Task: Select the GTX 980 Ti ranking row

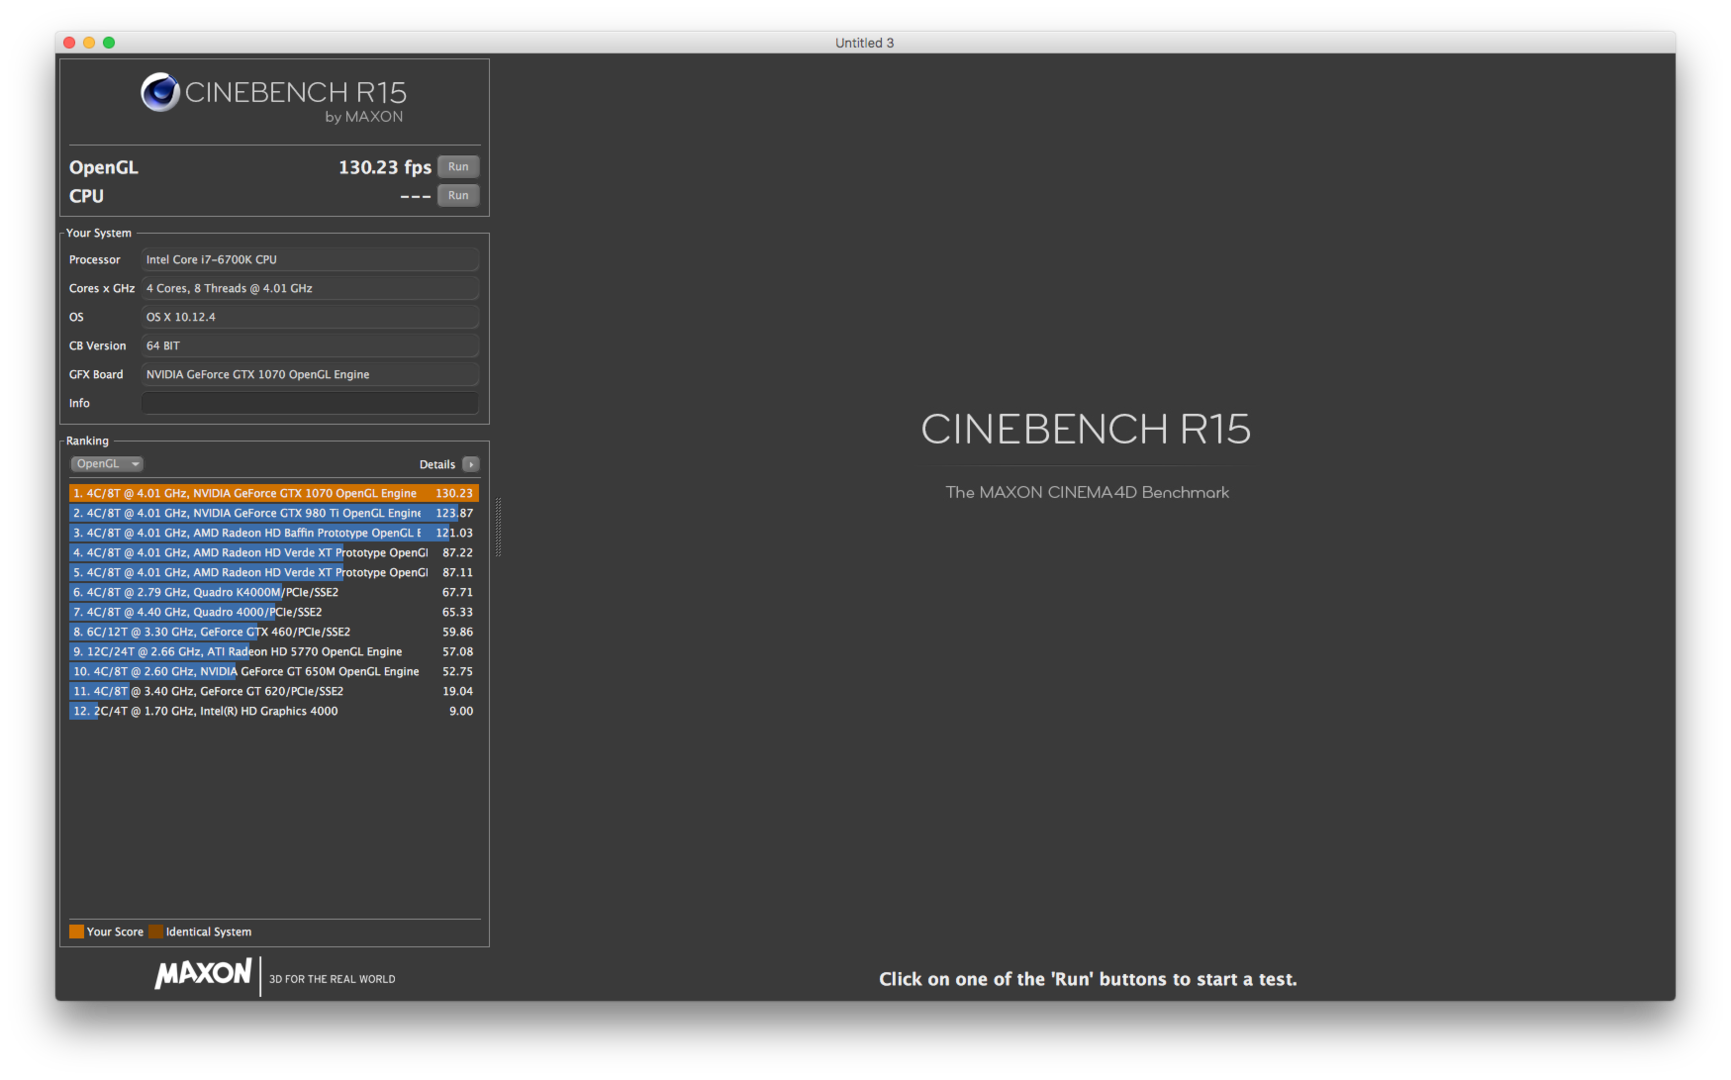Action: tap(272, 513)
